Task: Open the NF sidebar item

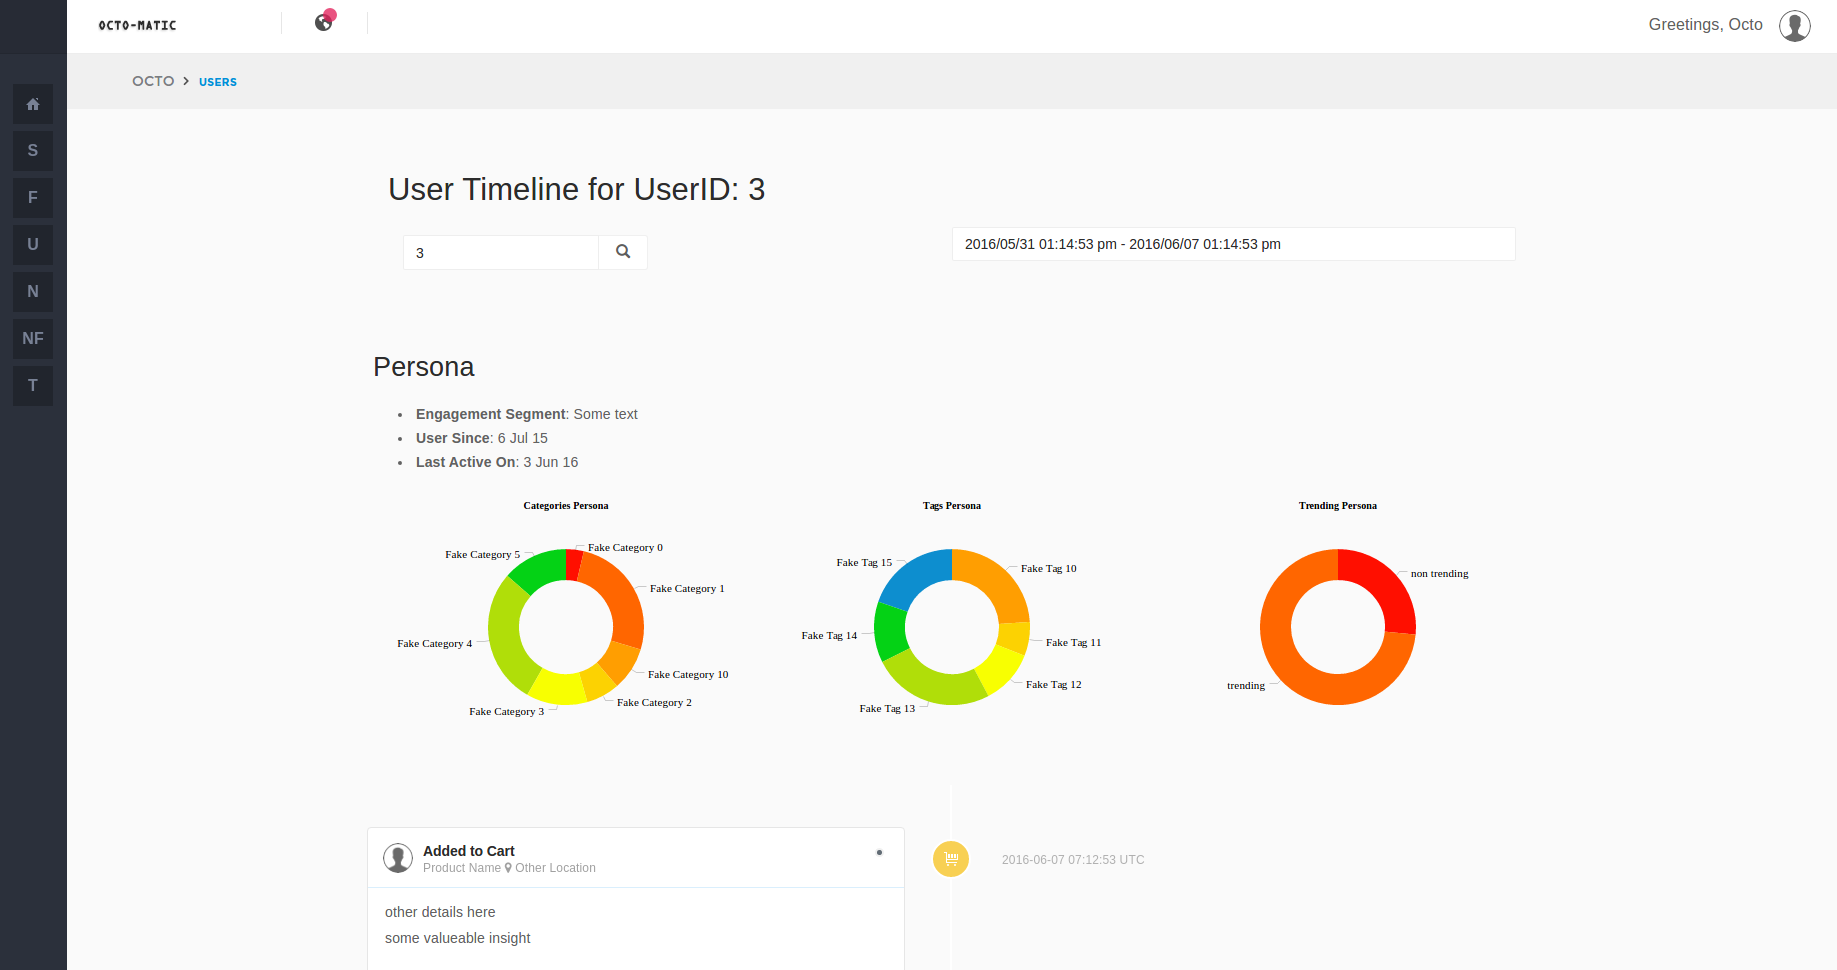Action: click(33, 339)
